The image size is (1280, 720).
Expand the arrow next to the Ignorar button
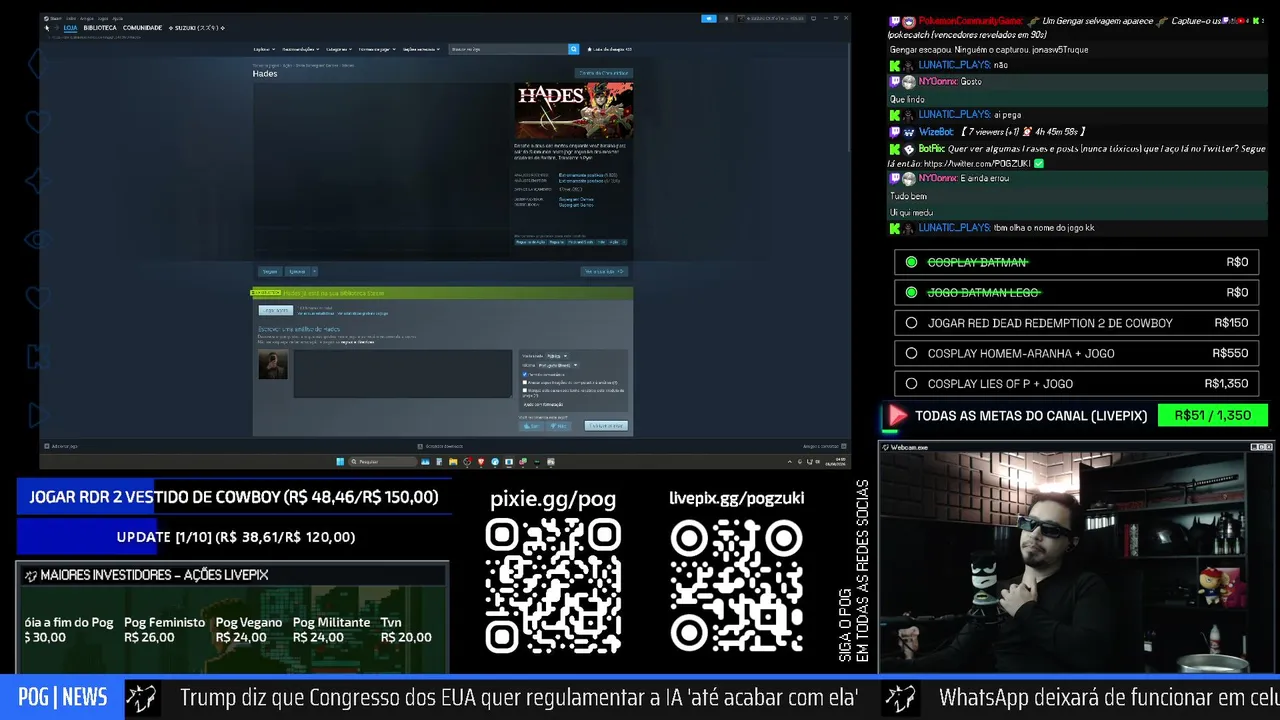(x=314, y=271)
